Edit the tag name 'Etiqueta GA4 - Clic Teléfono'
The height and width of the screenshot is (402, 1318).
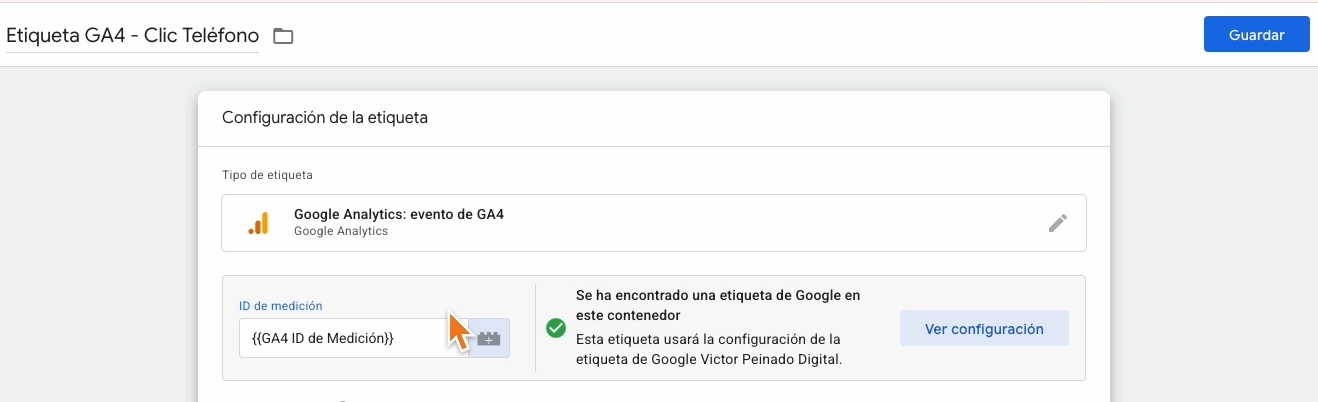[x=132, y=35]
